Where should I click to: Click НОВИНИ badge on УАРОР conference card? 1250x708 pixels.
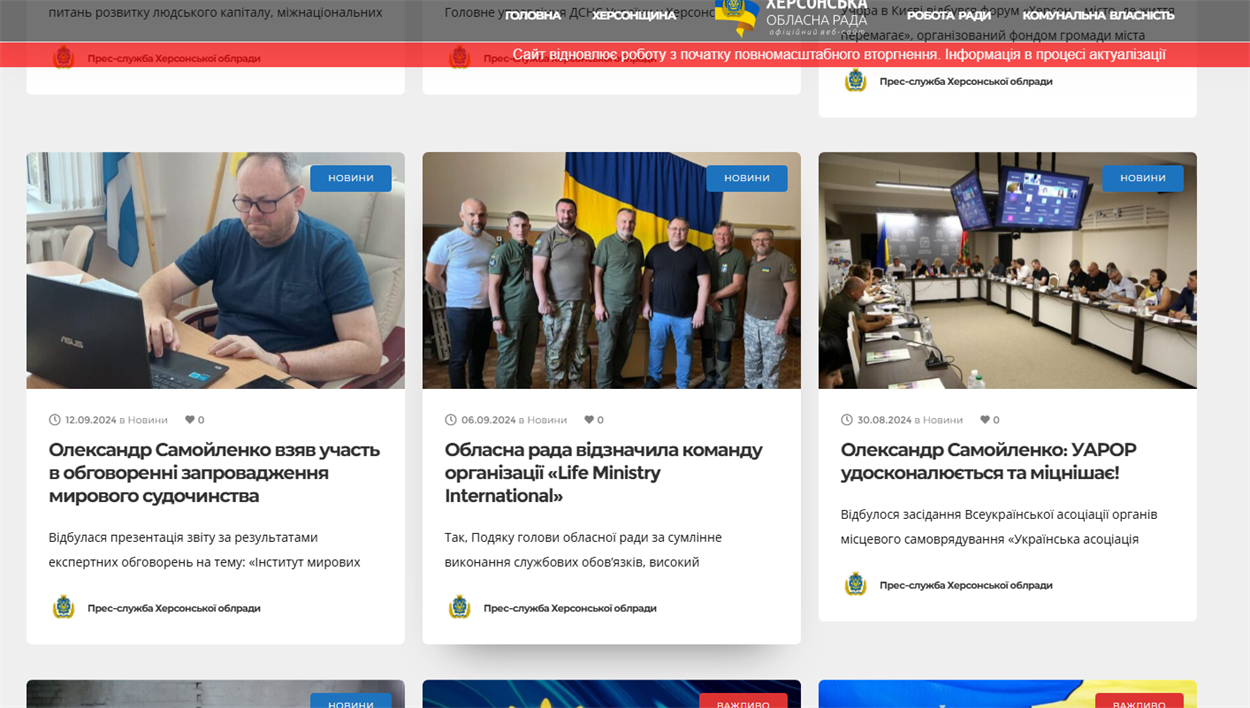pyautogui.click(x=1143, y=178)
